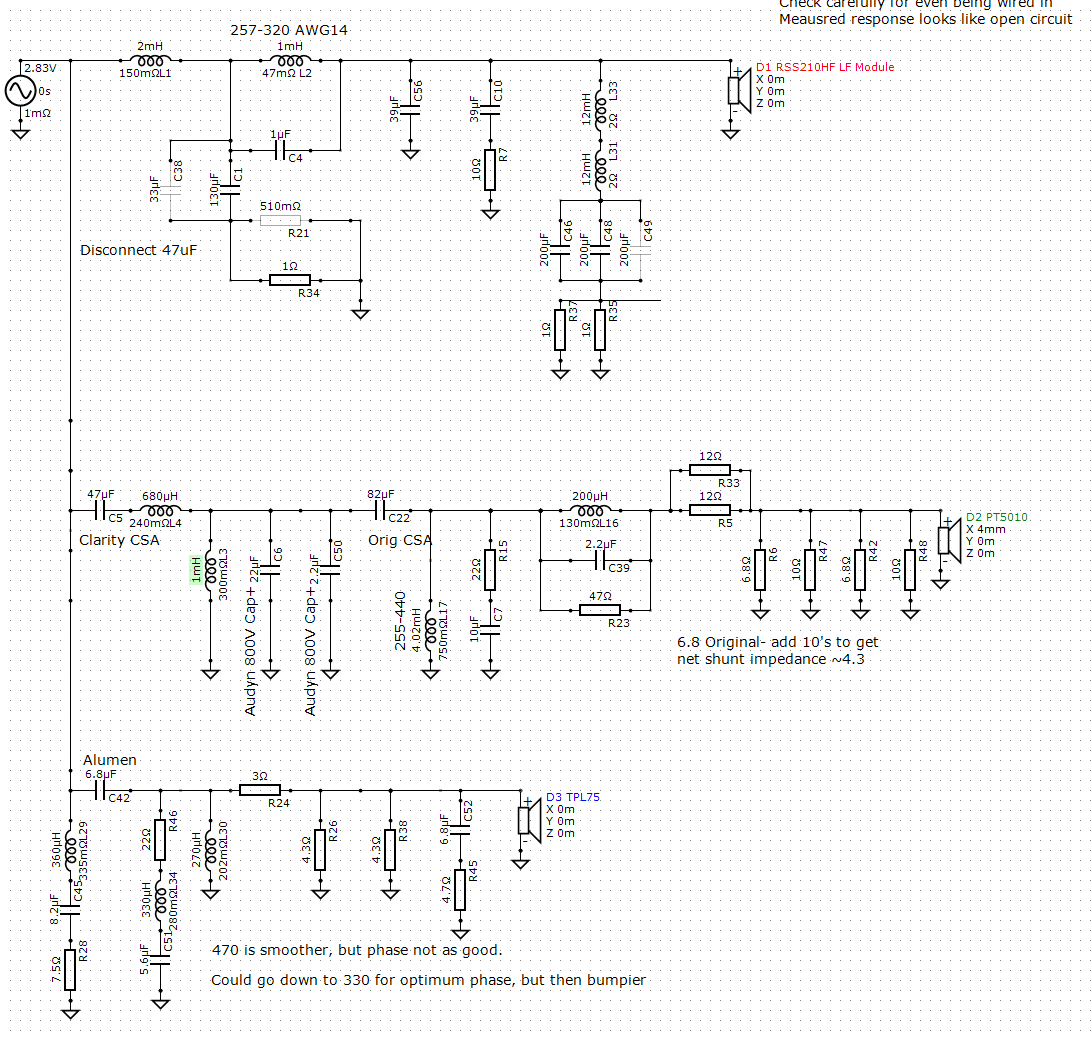Select the 6.8Ω resistor R6
This screenshot has height=1038, width=1092.
point(760,570)
